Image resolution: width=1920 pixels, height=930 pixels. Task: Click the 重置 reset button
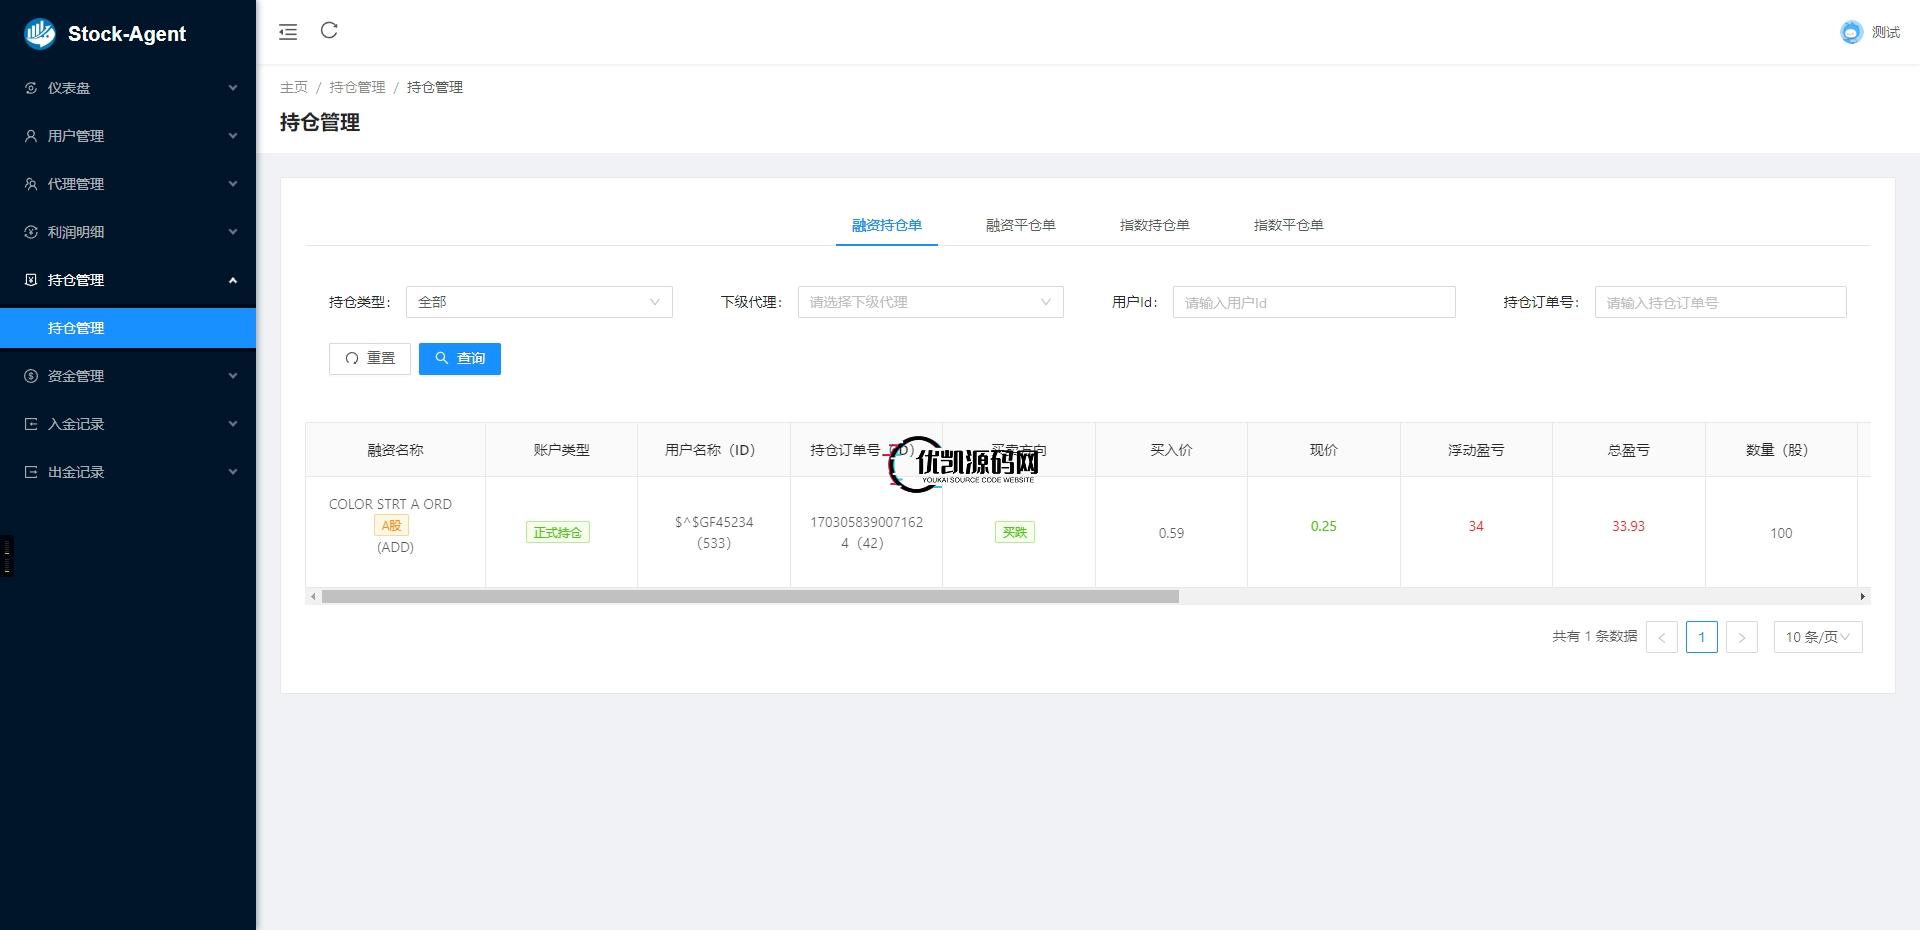click(369, 358)
